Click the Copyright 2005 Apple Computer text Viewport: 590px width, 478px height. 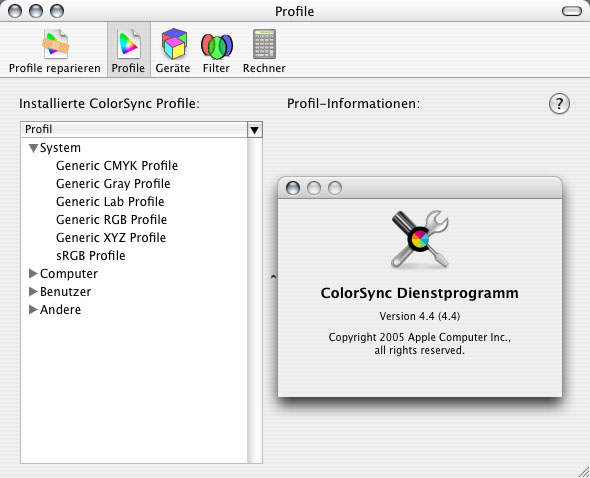click(x=420, y=344)
